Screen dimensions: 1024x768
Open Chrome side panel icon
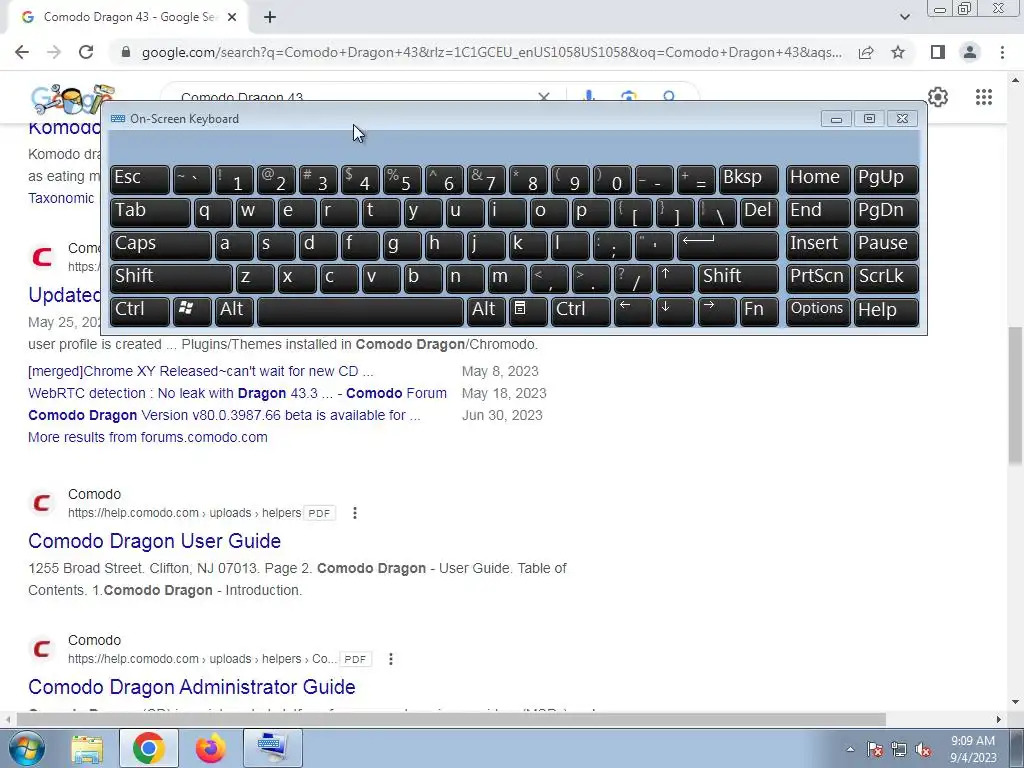pos(938,52)
